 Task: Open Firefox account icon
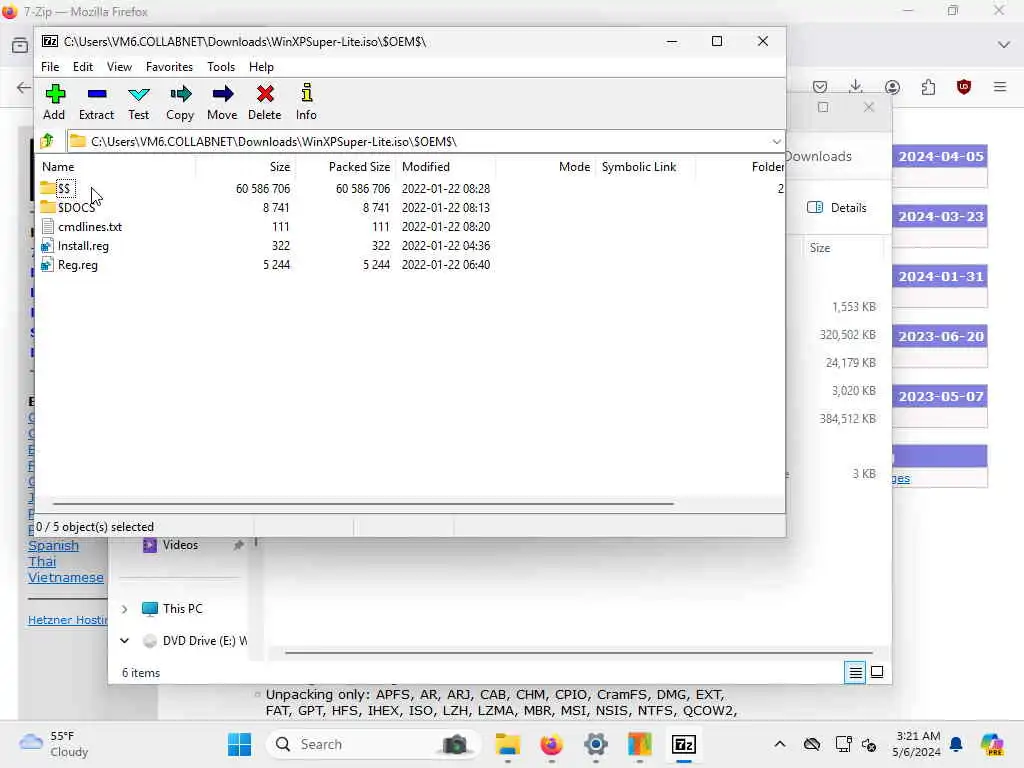tap(892, 87)
